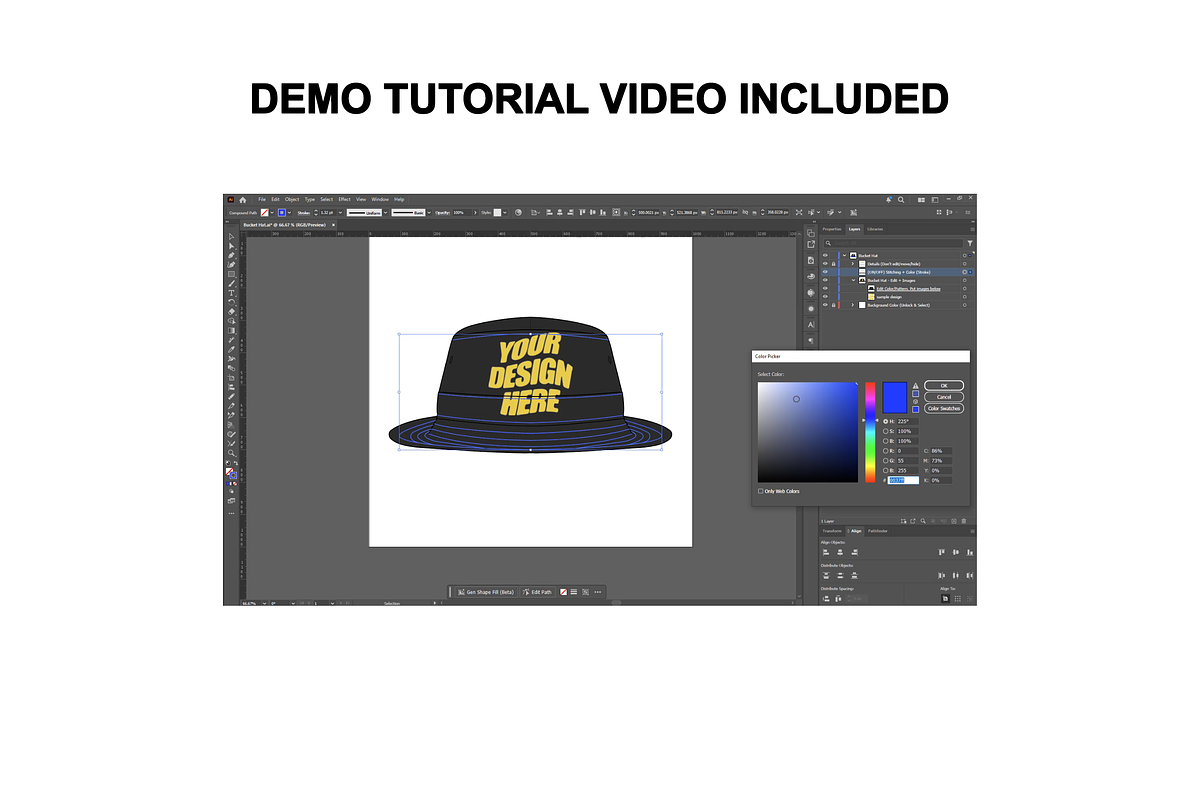Click horizontal align left in Align panel
Image resolution: width=1200 pixels, height=800 pixels.
point(826,552)
